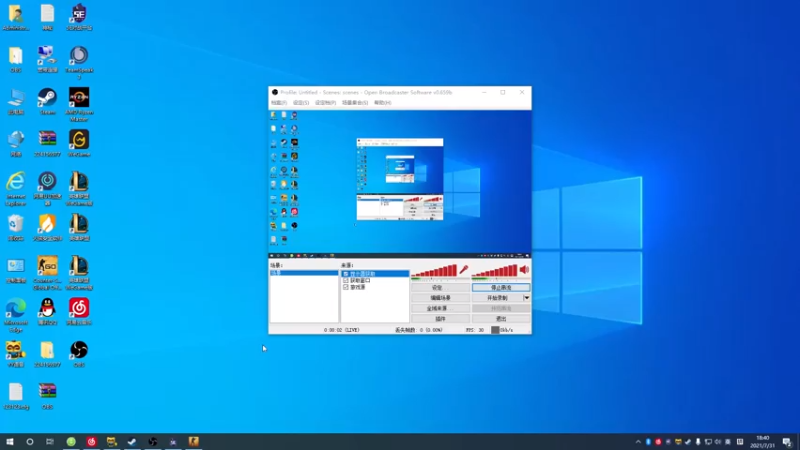This screenshot has height=450, width=800.
Task: Click the 停止串流 stop streaming button
Action: click(x=501, y=288)
